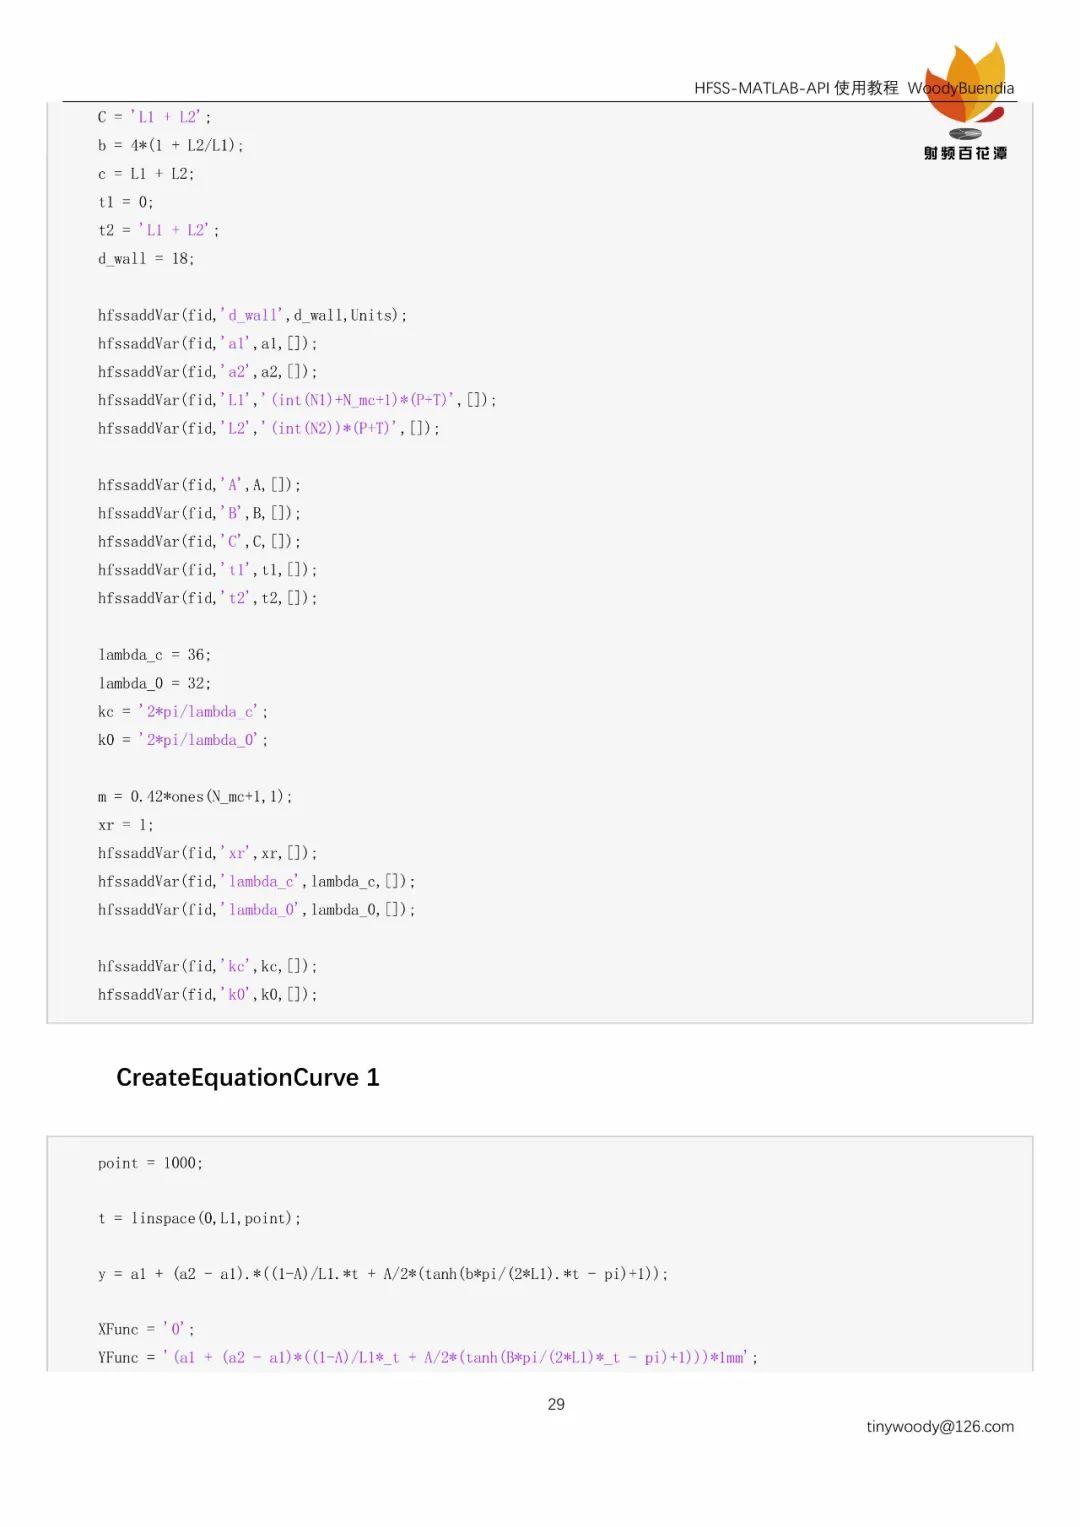Click the "m = 0.42*ones(N_mc+1,1);" line

click(195, 797)
